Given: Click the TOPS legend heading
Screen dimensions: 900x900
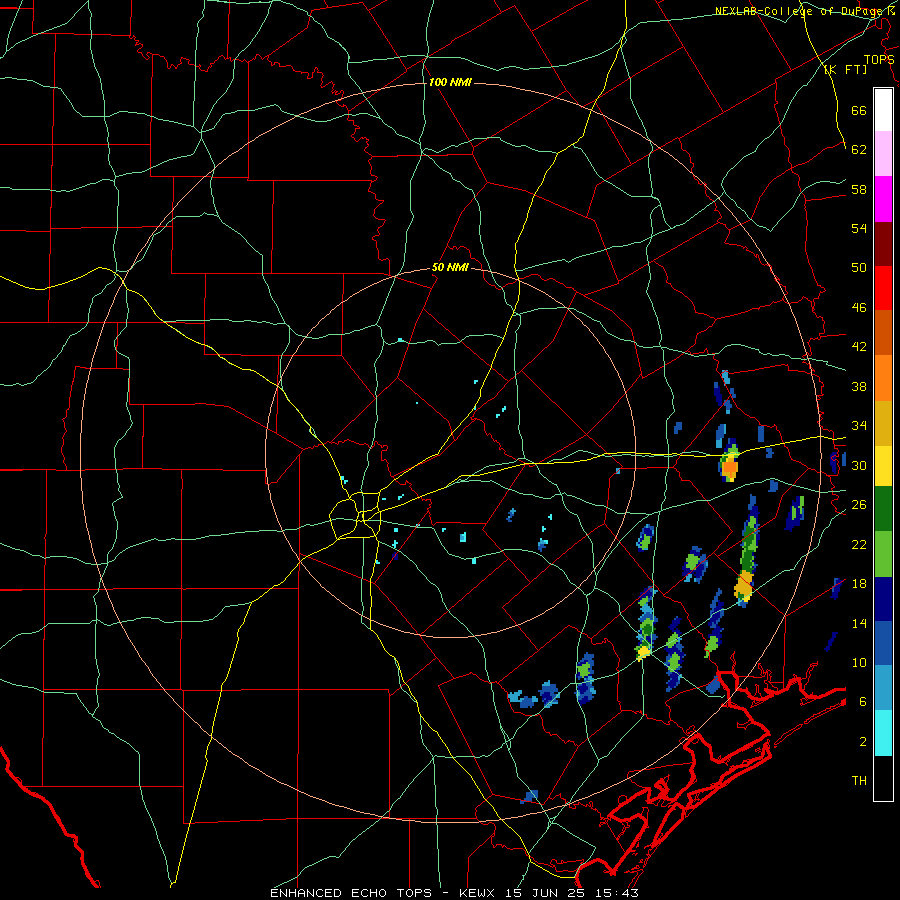Looking at the screenshot, I should click(879, 60).
